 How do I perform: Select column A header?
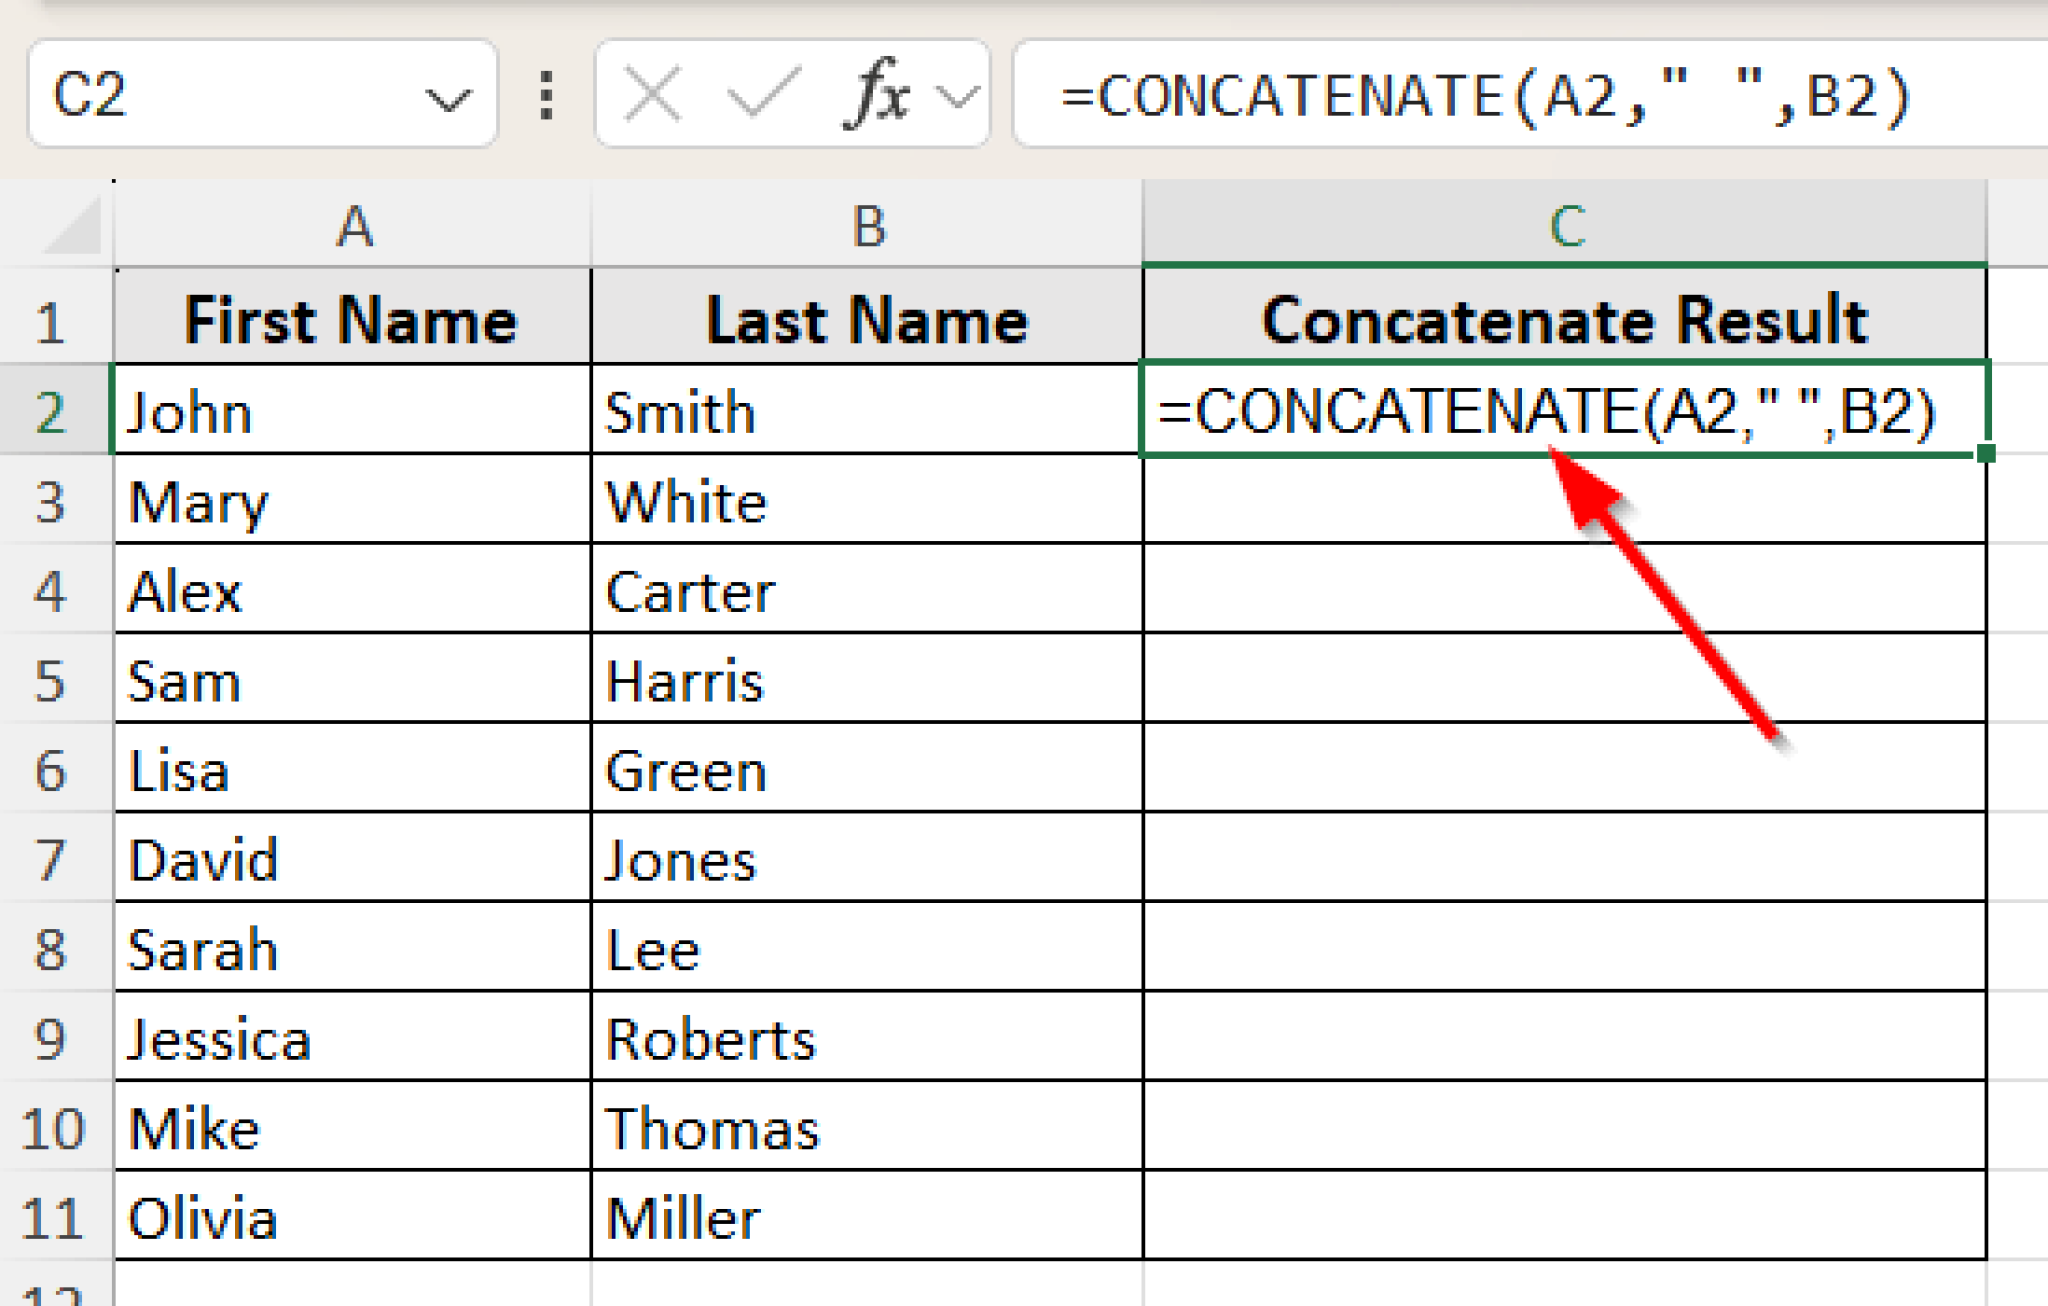point(354,226)
